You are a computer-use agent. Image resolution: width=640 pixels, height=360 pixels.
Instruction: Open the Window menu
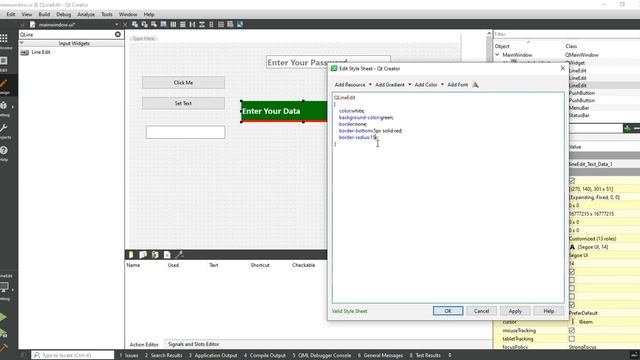128,14
